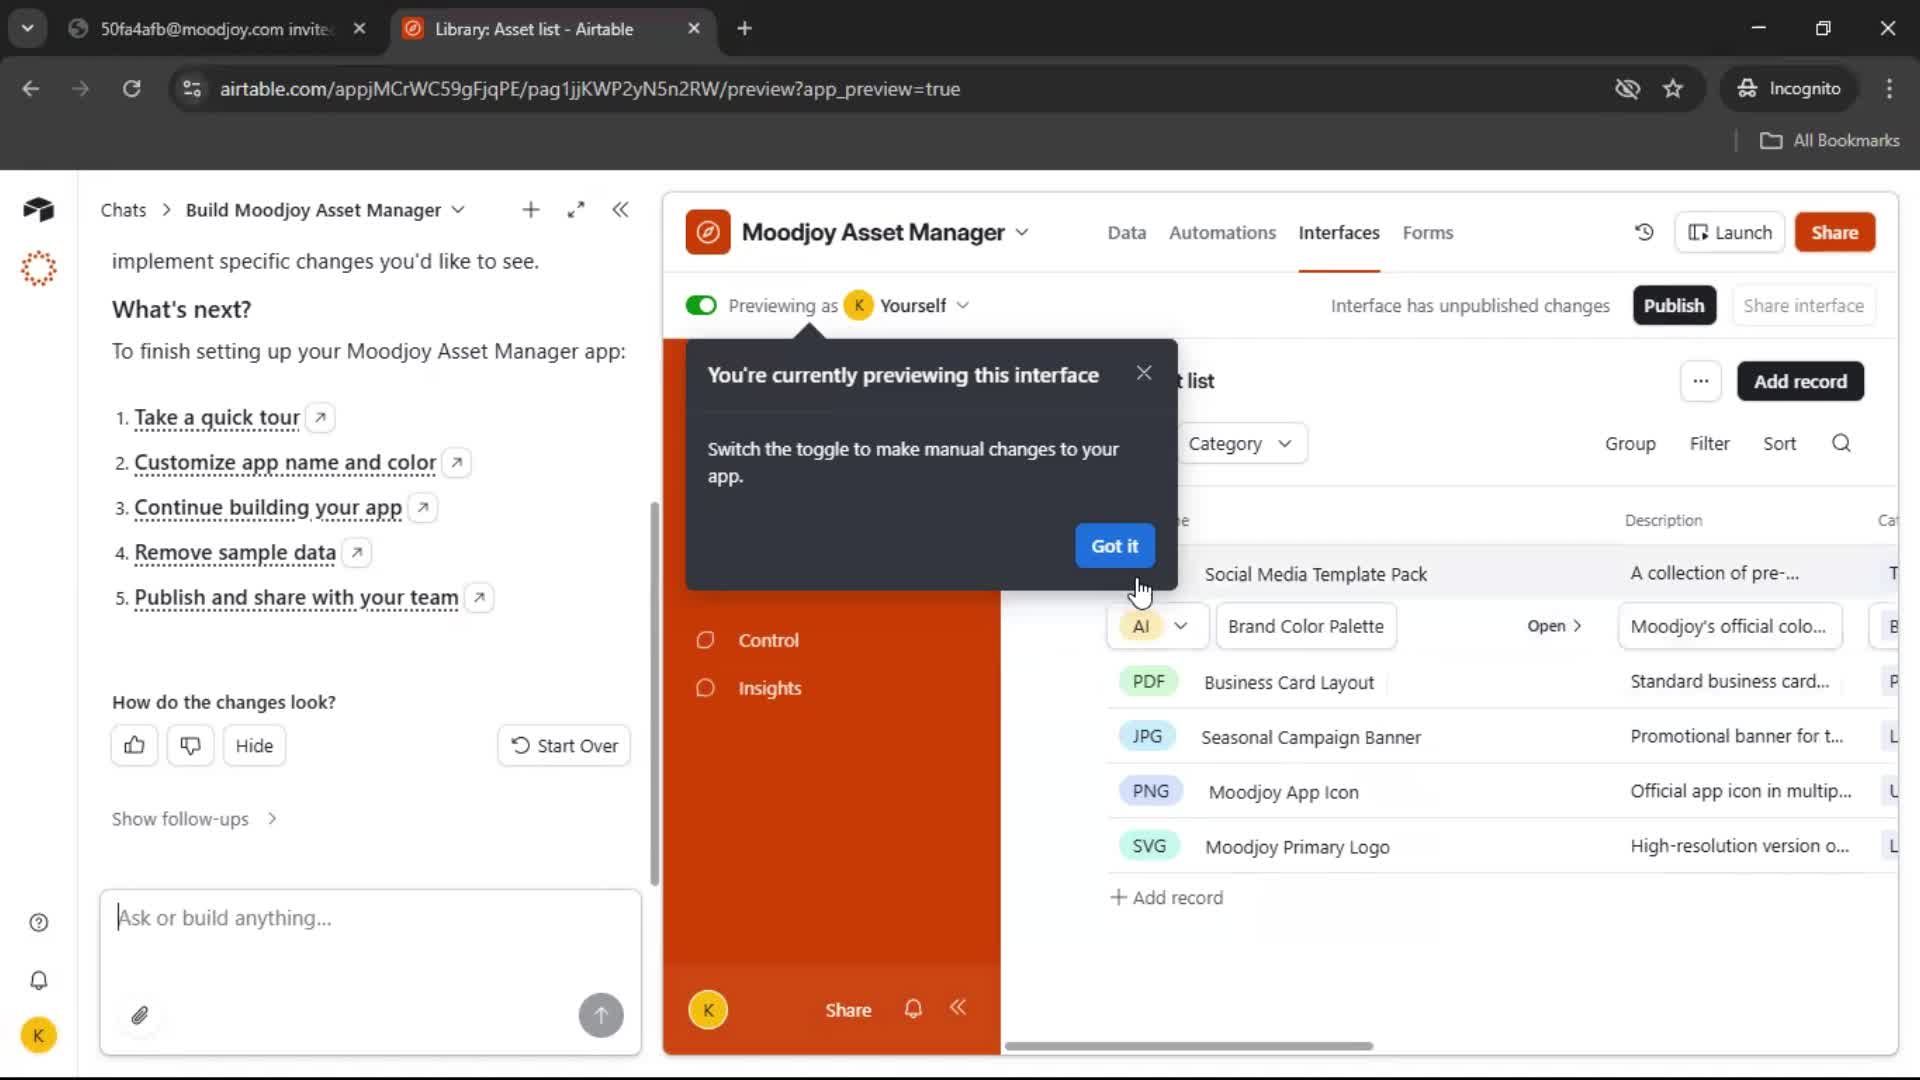1920x1080 pixels.
Task: Open the Group option
Action: tap(1630, 443)
